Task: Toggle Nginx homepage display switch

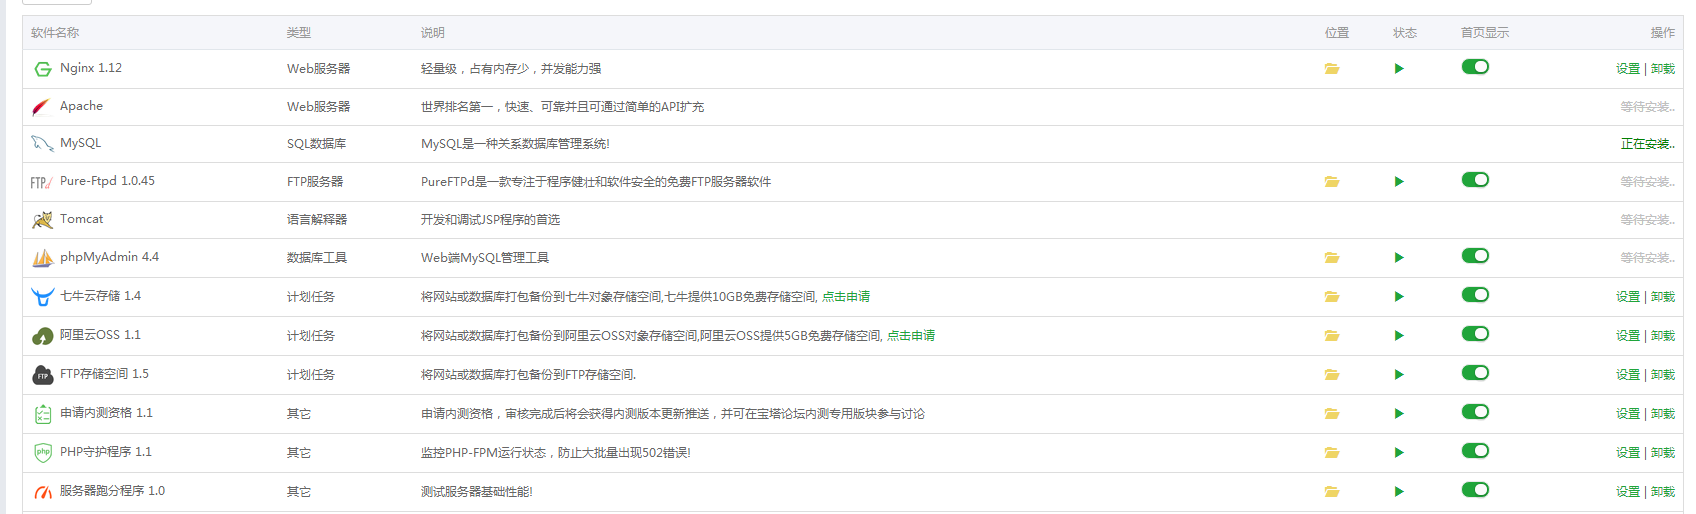Action: click(x=1475, y=67)
